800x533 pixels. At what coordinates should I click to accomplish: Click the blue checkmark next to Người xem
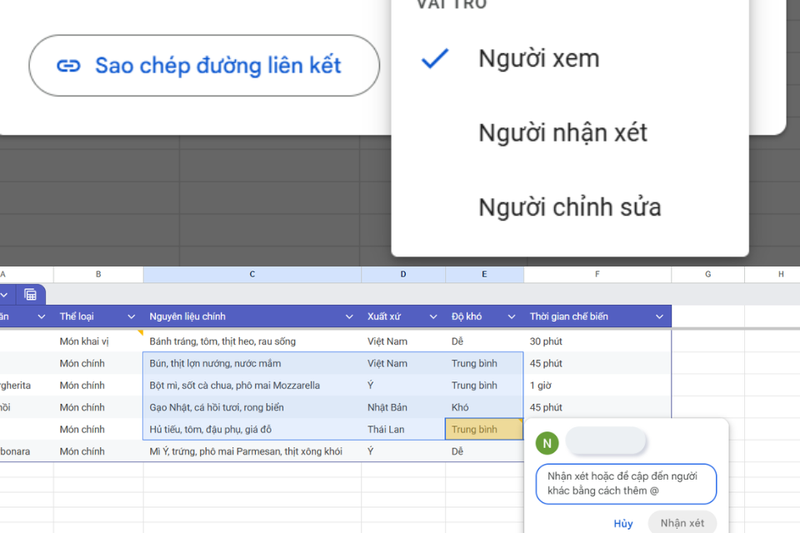(x=435, y=58)
